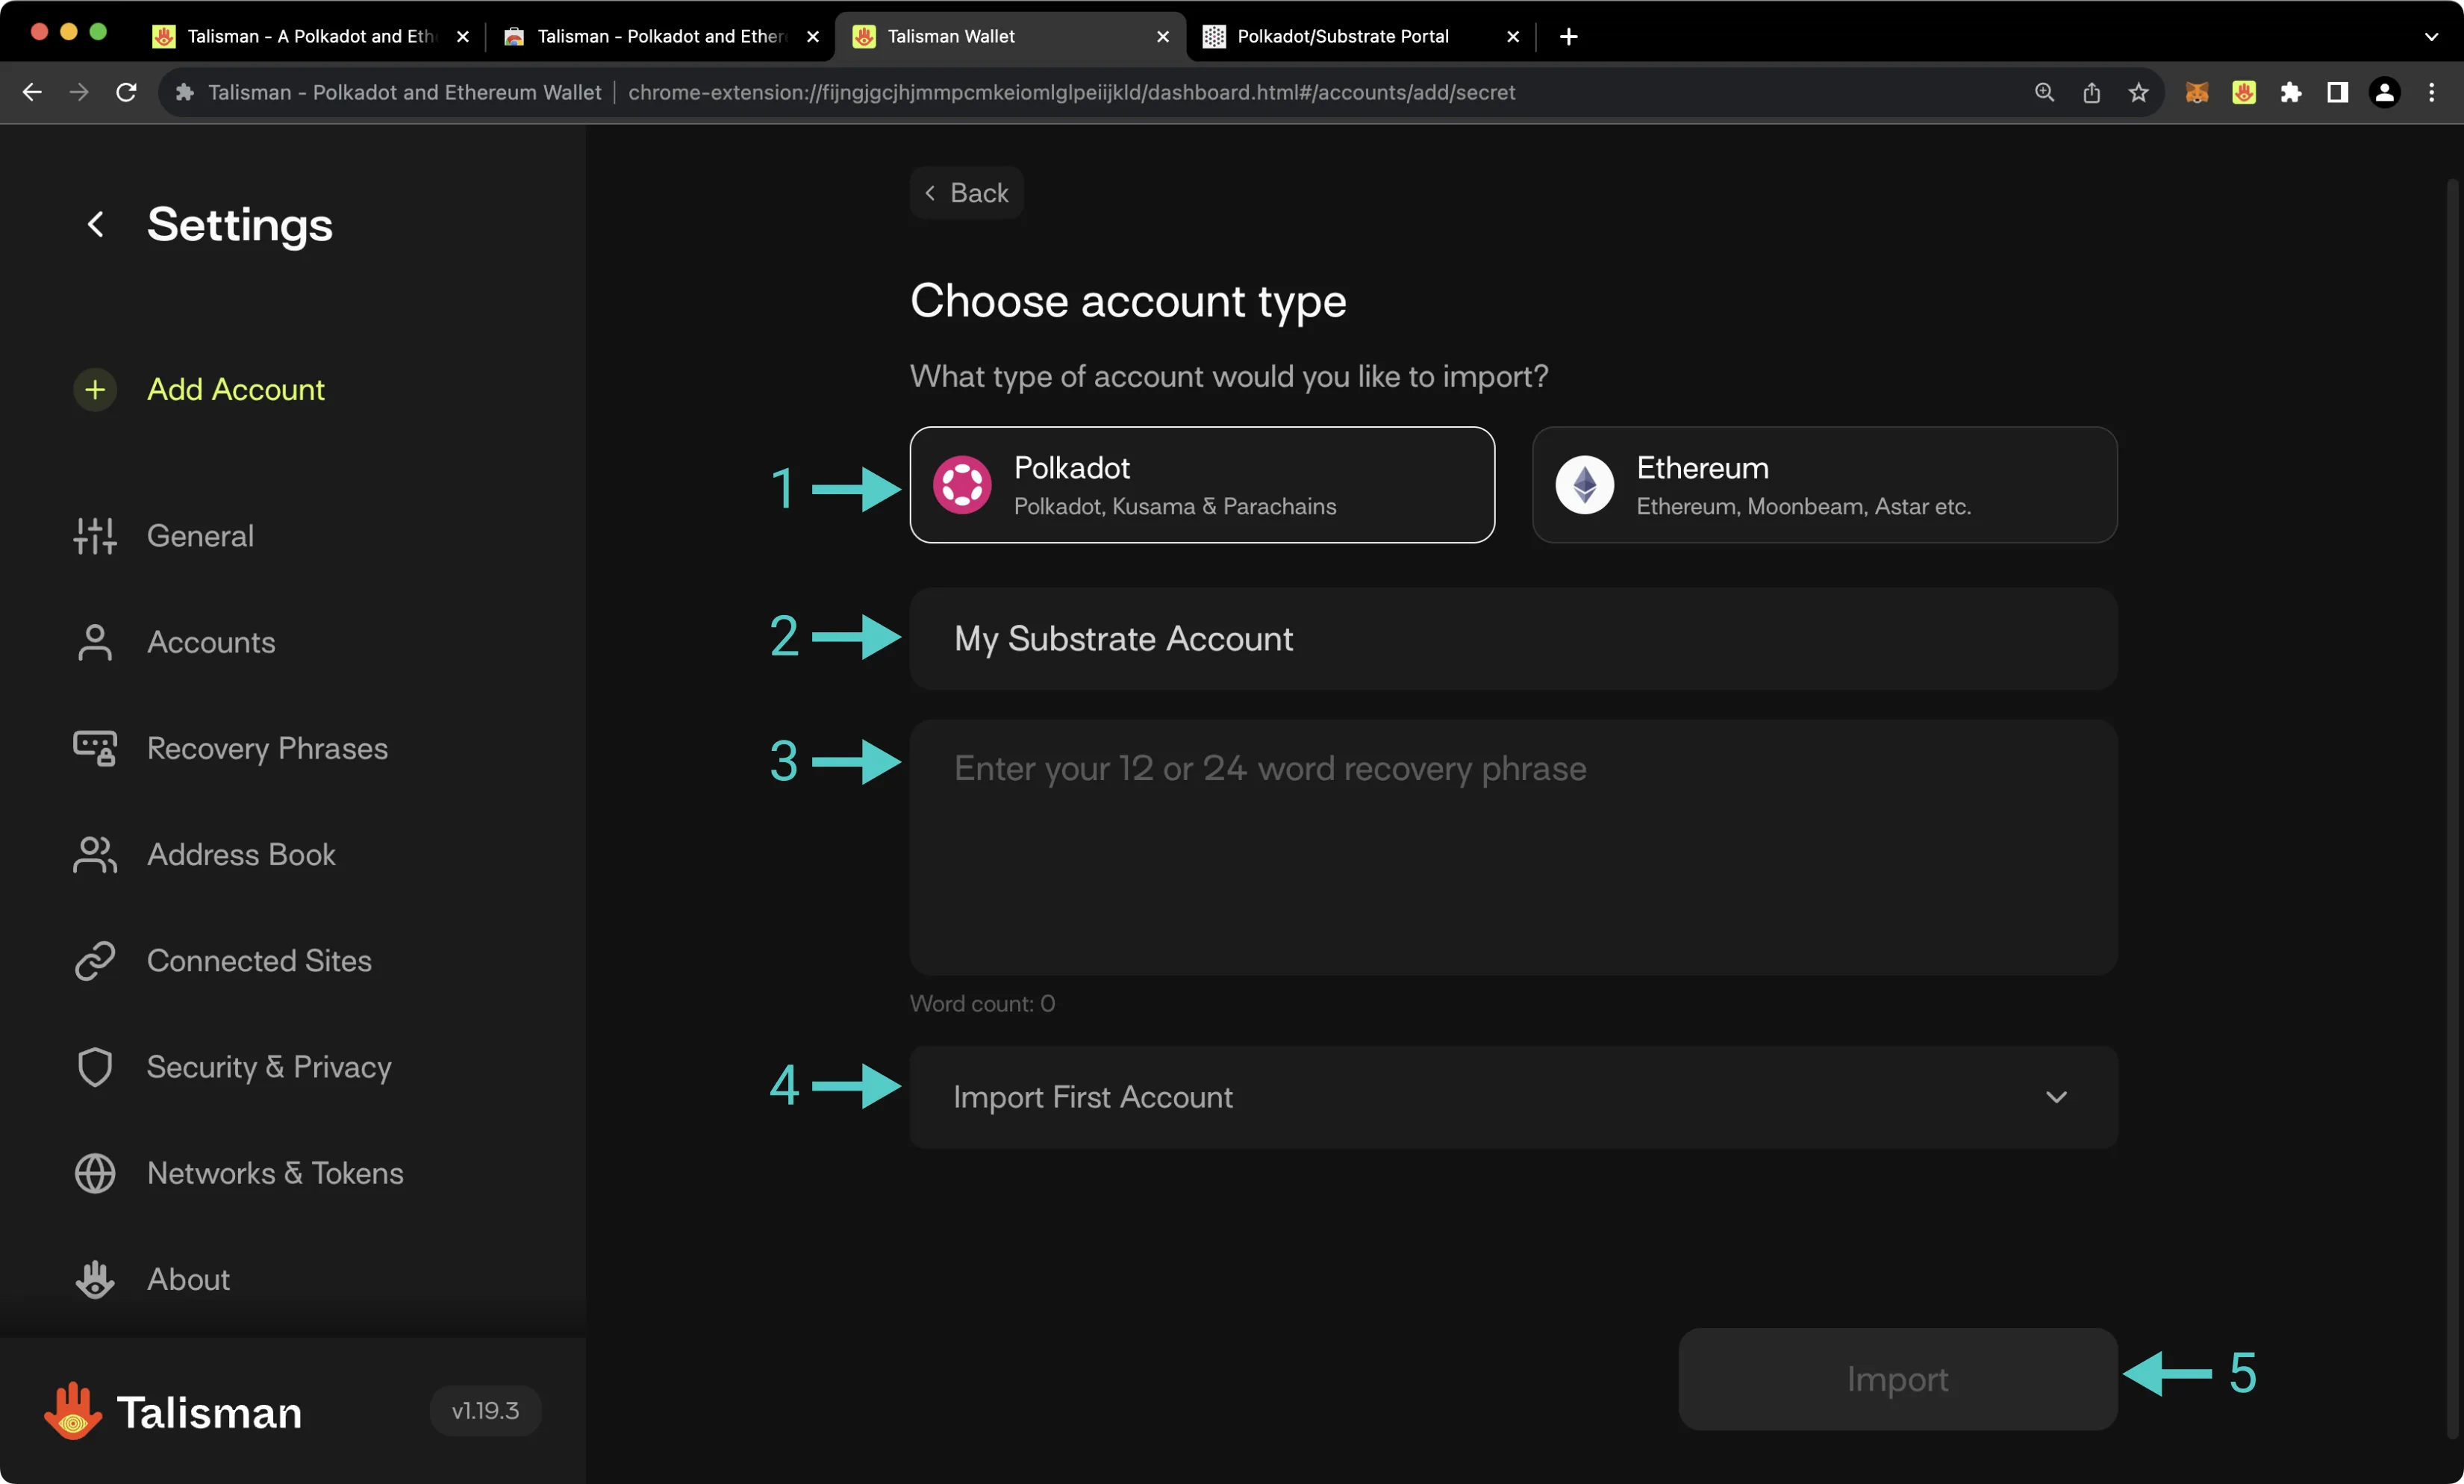Click the browser back arrow
2464x1484 pixels.
(32, 92)
